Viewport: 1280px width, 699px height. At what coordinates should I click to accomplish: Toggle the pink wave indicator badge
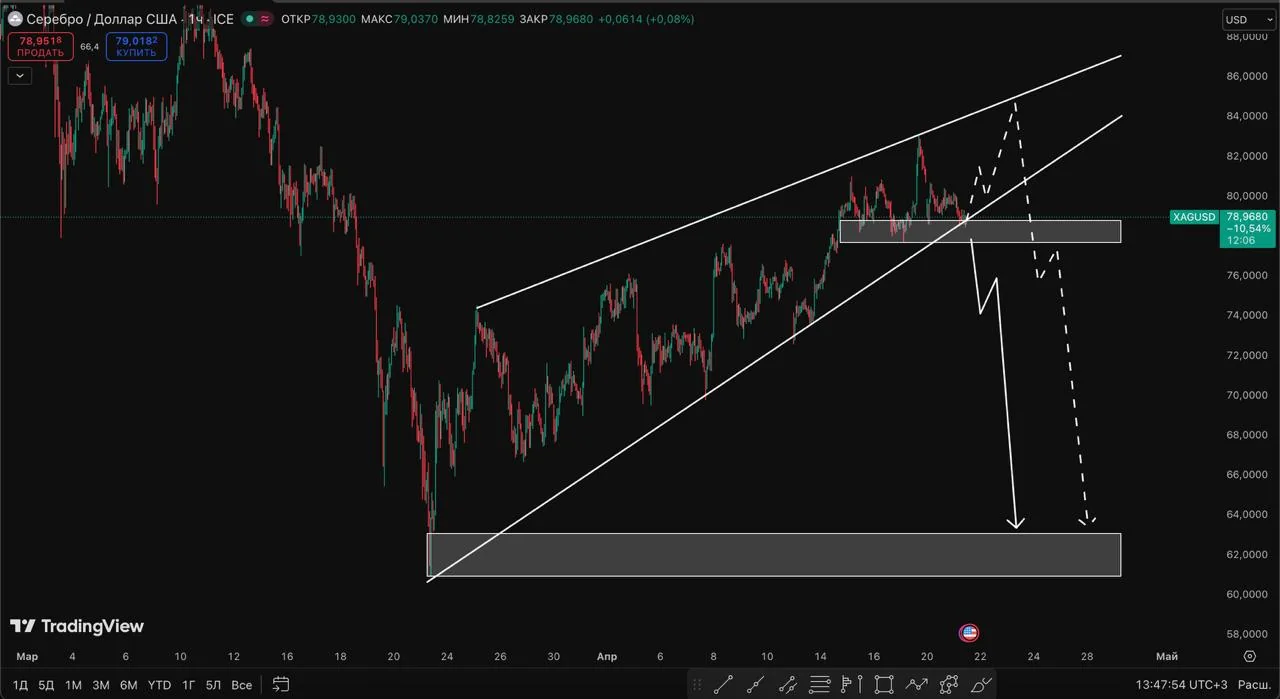pos(265,19)
